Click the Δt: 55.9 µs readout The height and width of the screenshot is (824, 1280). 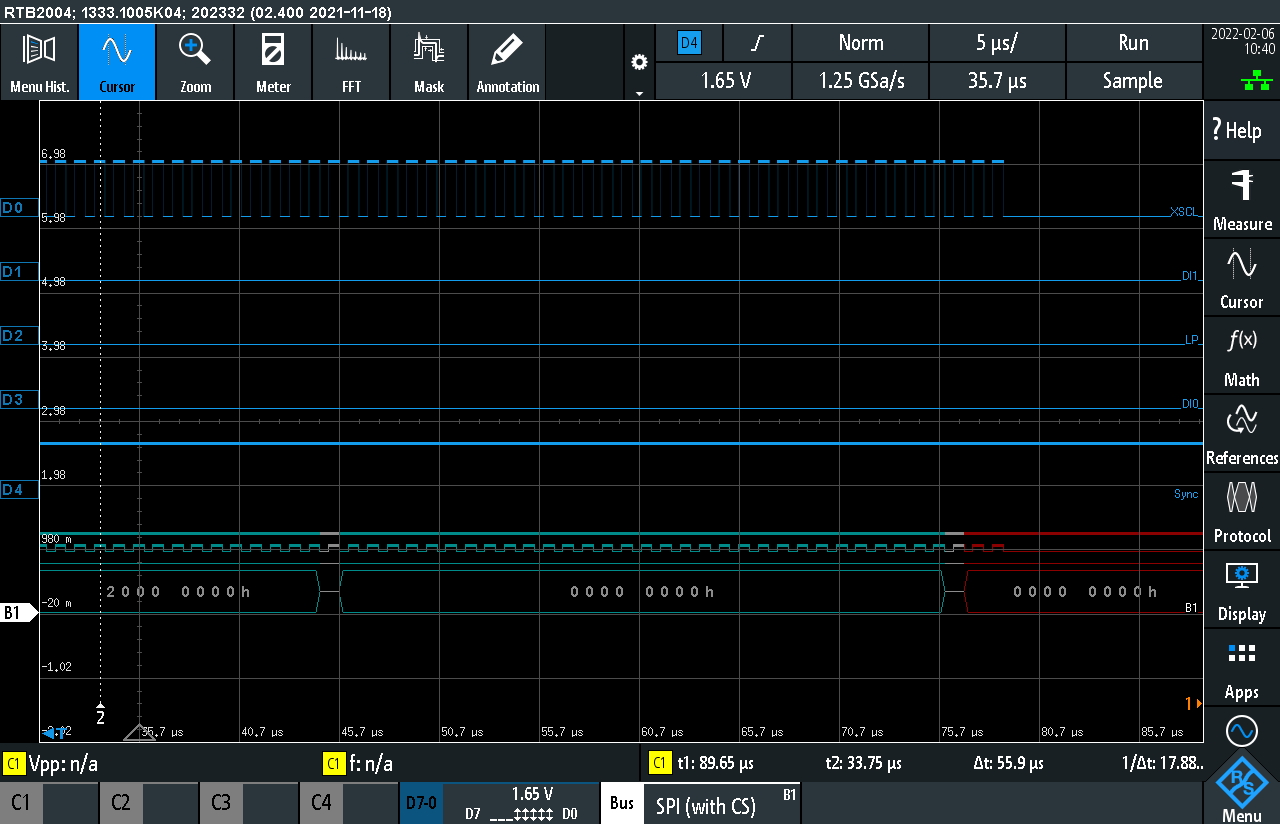[x=1008, y=764]
